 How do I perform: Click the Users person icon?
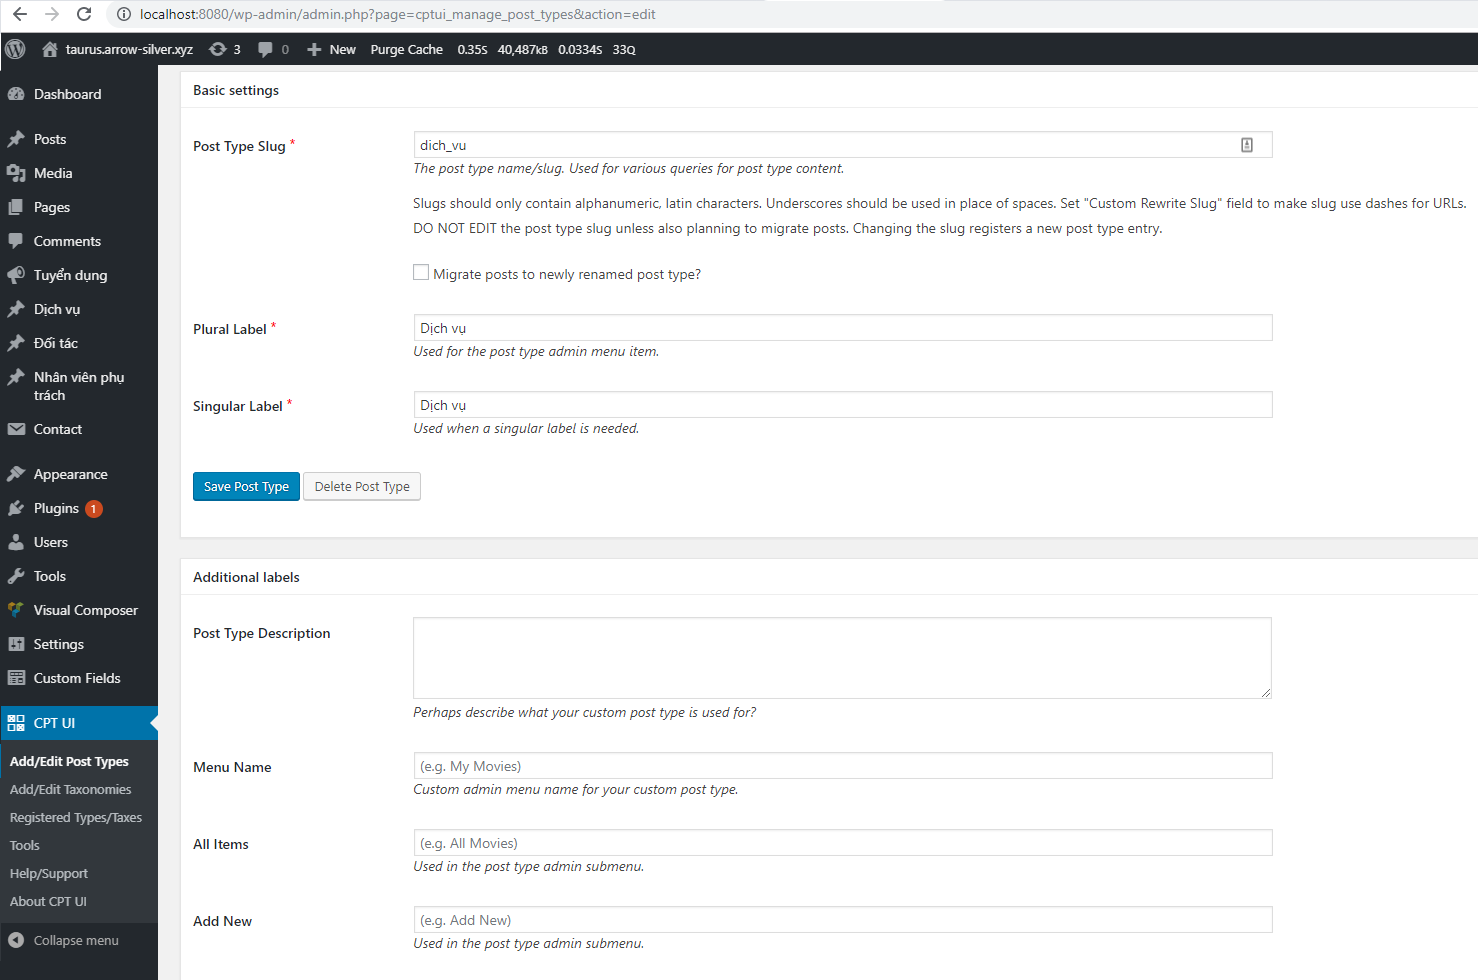pyautogui.click(x=16, y=542)
